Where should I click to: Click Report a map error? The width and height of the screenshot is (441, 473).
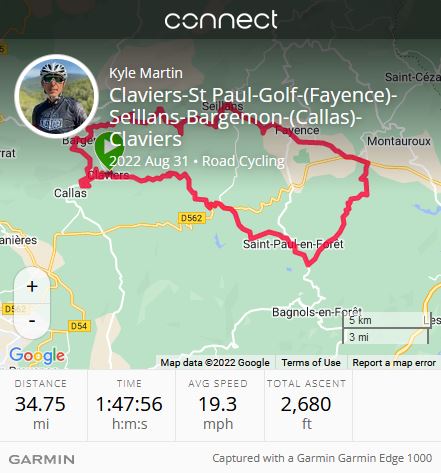pyautogui.click(x=394, y=363)
